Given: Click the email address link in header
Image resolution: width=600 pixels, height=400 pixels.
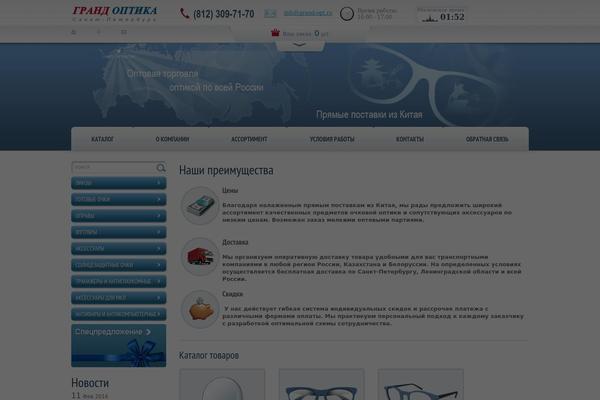Looking at the screenshot, I should (308, 13).
